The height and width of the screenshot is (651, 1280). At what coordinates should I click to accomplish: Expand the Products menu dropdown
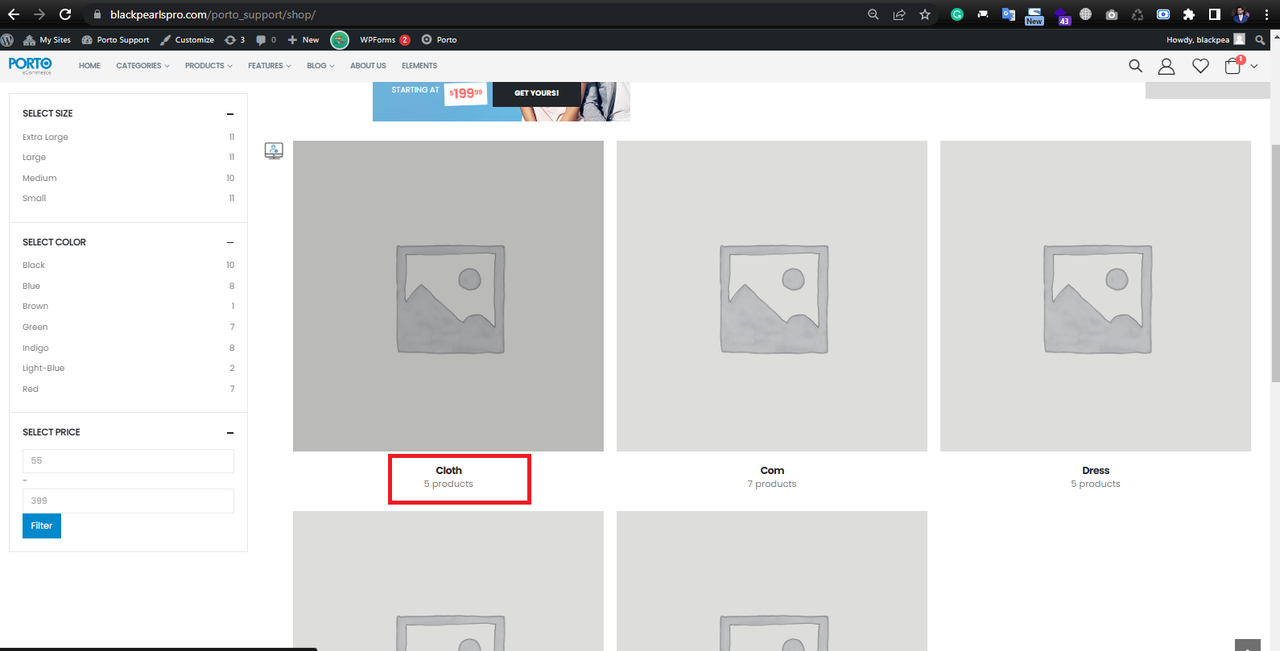point(208,66)
